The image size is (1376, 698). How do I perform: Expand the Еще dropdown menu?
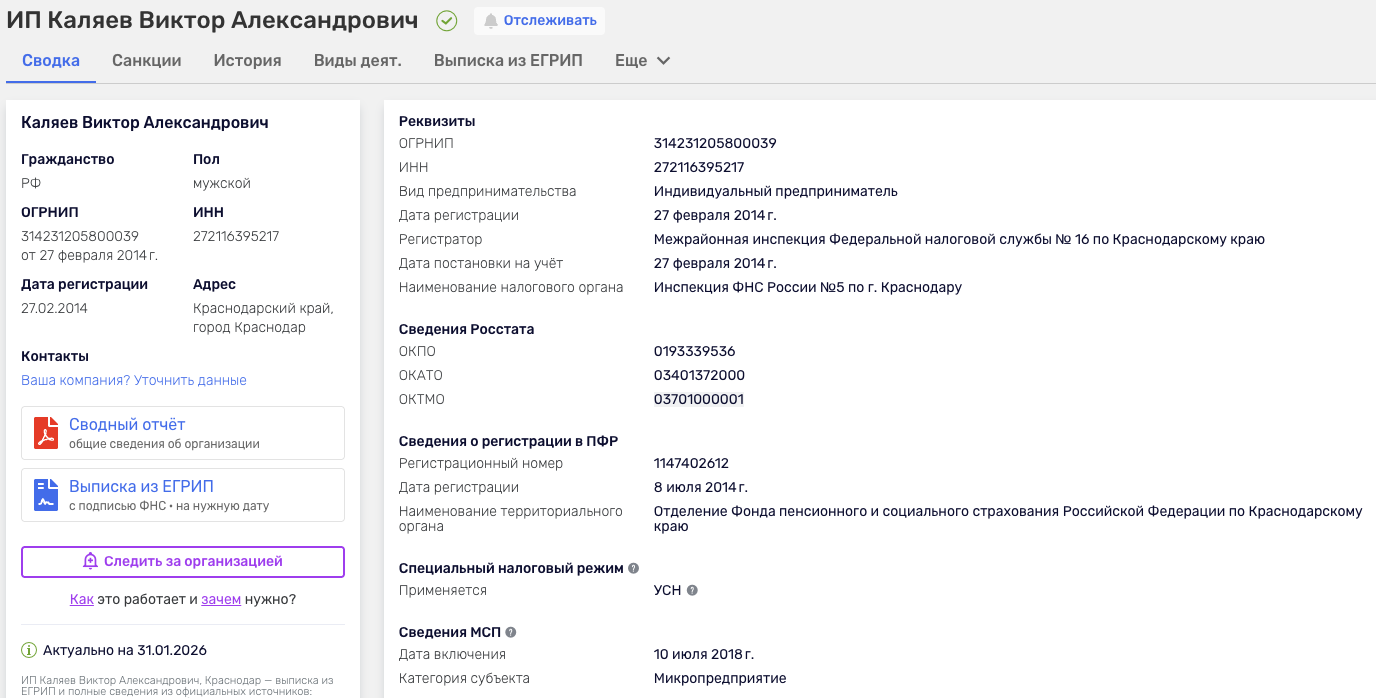coord(643,60)
